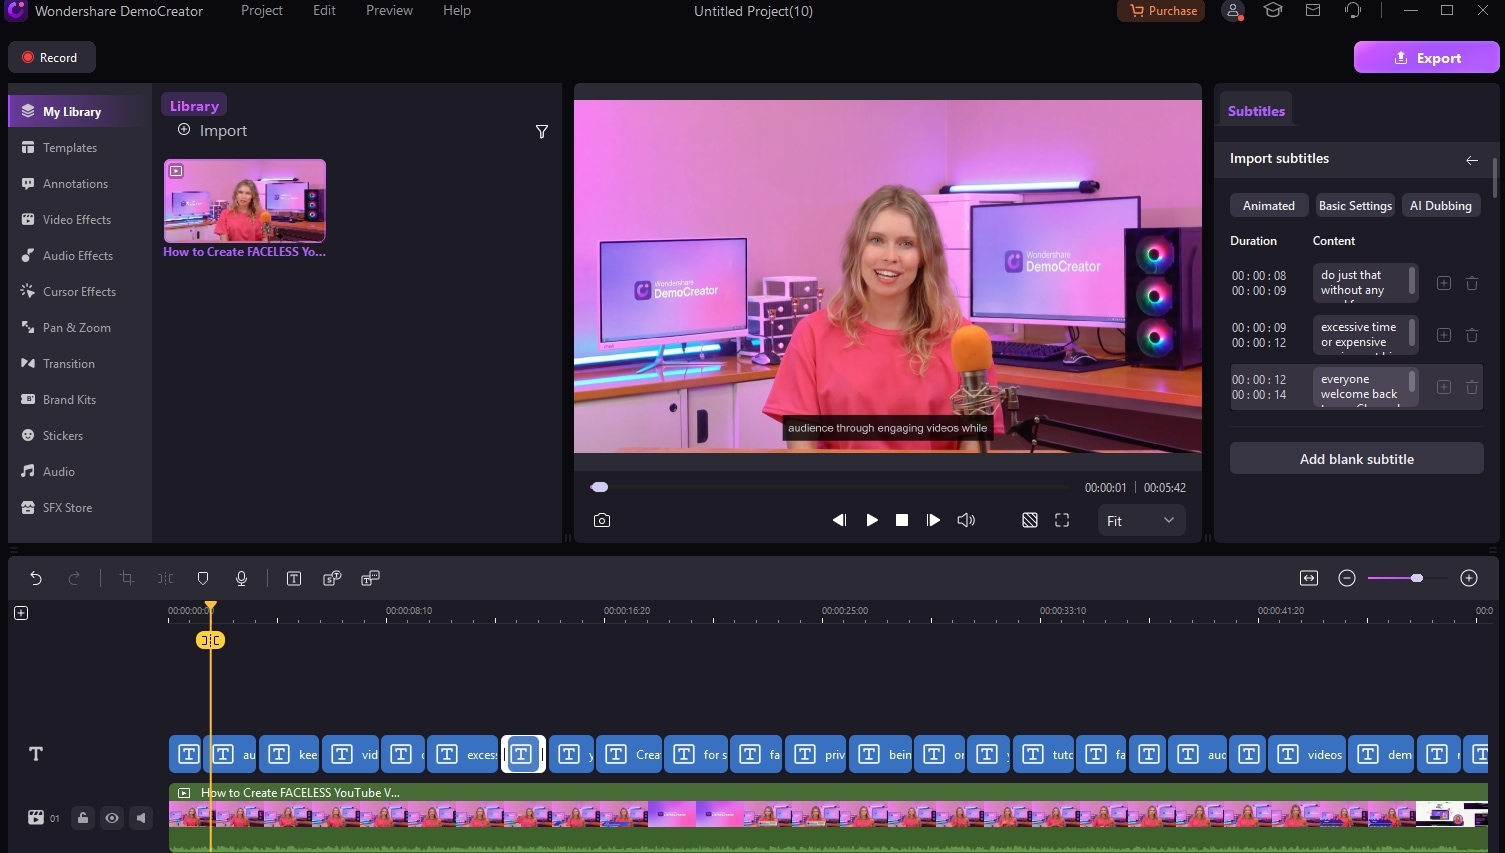
Task: Take a snapshot of the preview
Action: click(x=601, y=520)
